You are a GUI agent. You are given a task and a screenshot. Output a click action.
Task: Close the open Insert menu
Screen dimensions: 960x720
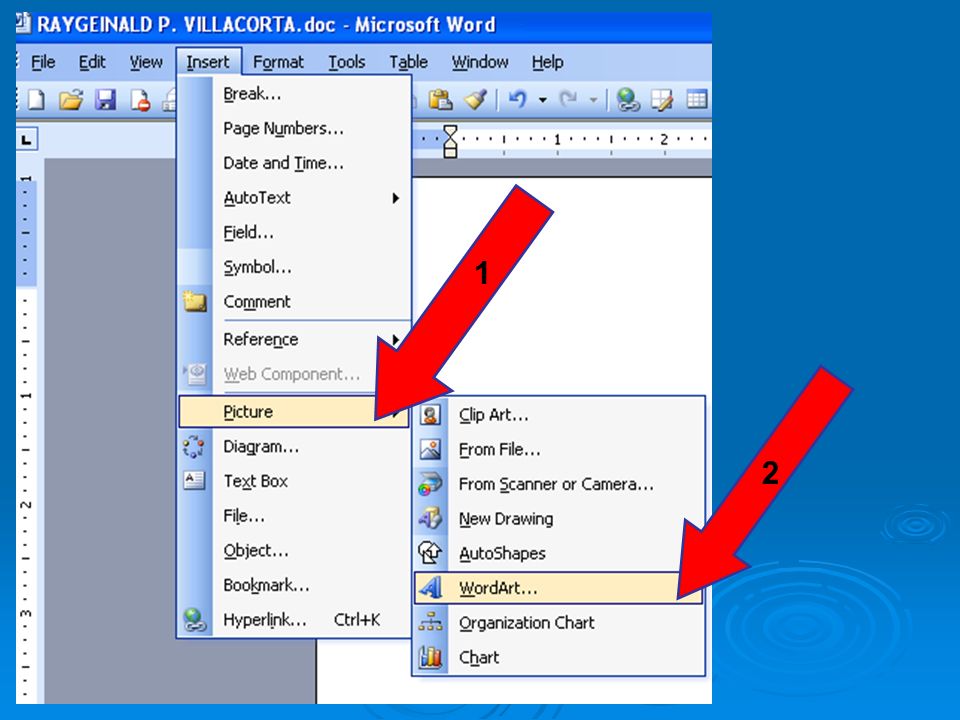tap(208, 62)
